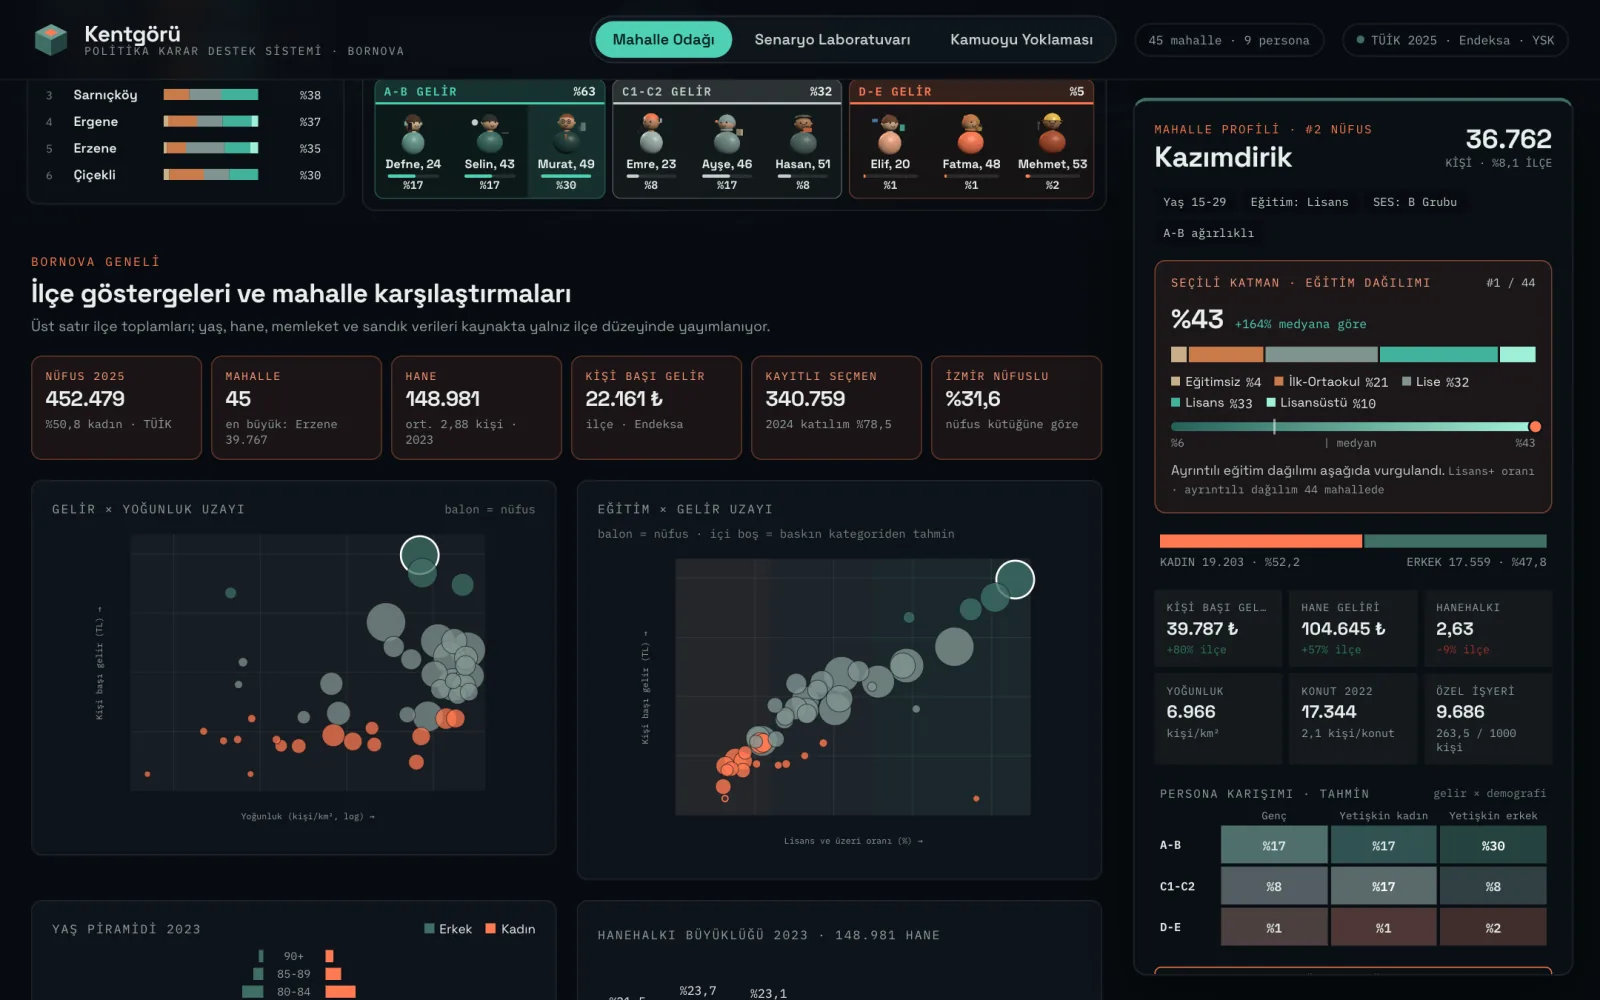
Task: Click the TÜİK 2025 data source pill
Action: pos(1455,40)
